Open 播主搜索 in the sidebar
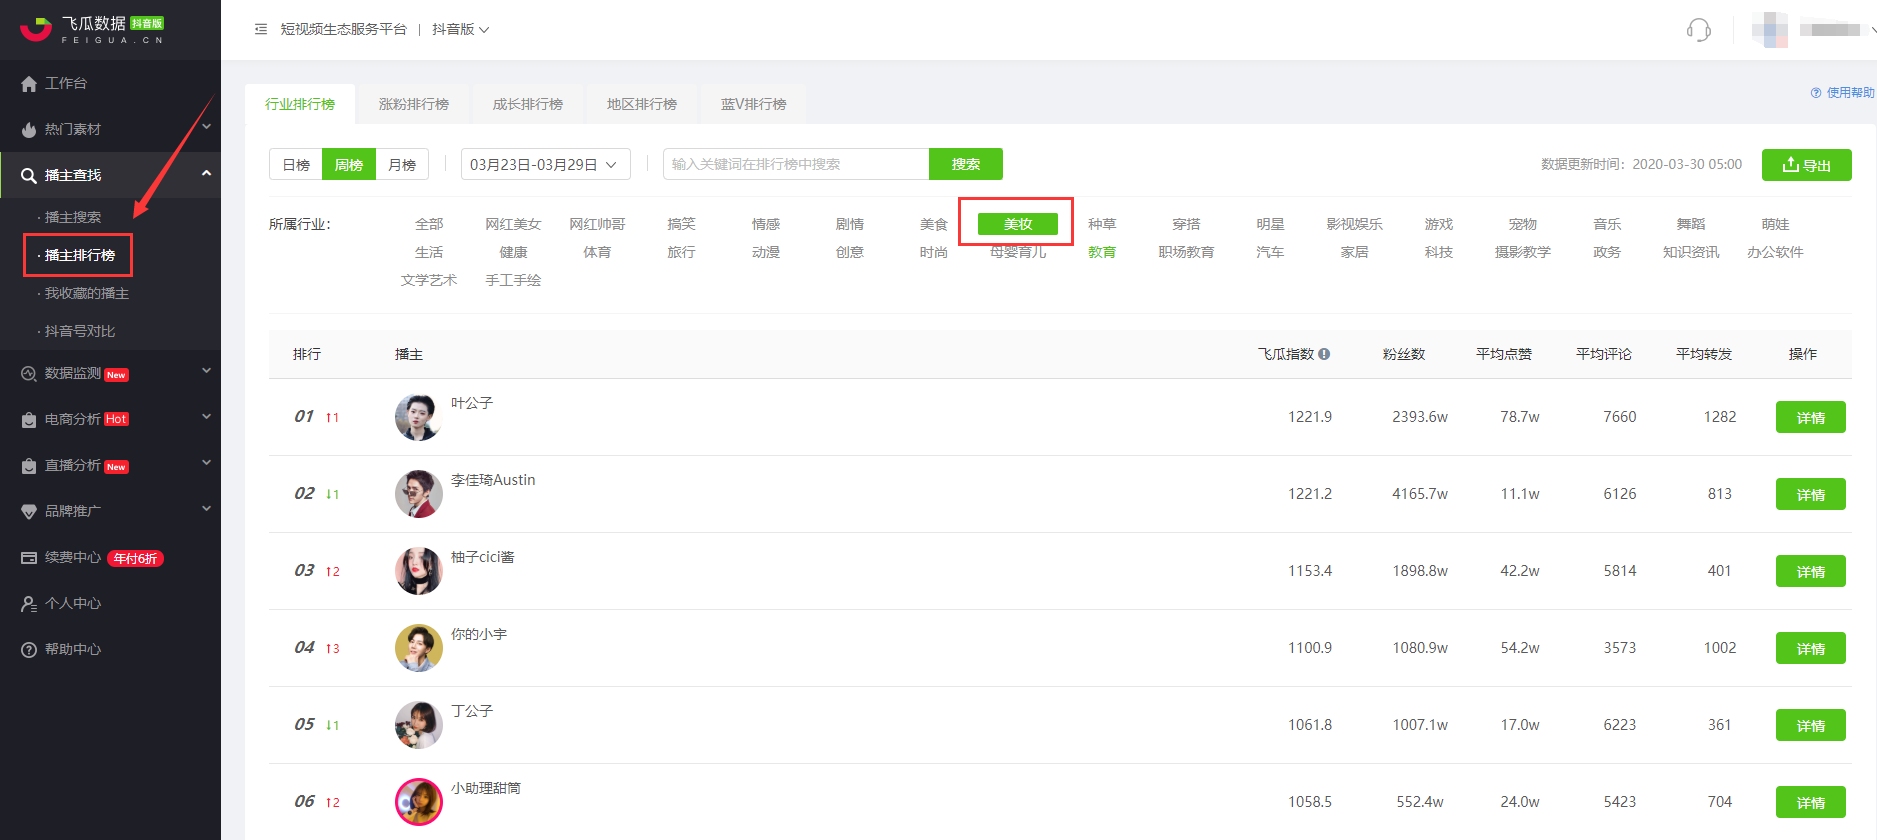Image resolution: width=1877 pixels, height=840 pixels. (73, 217)
